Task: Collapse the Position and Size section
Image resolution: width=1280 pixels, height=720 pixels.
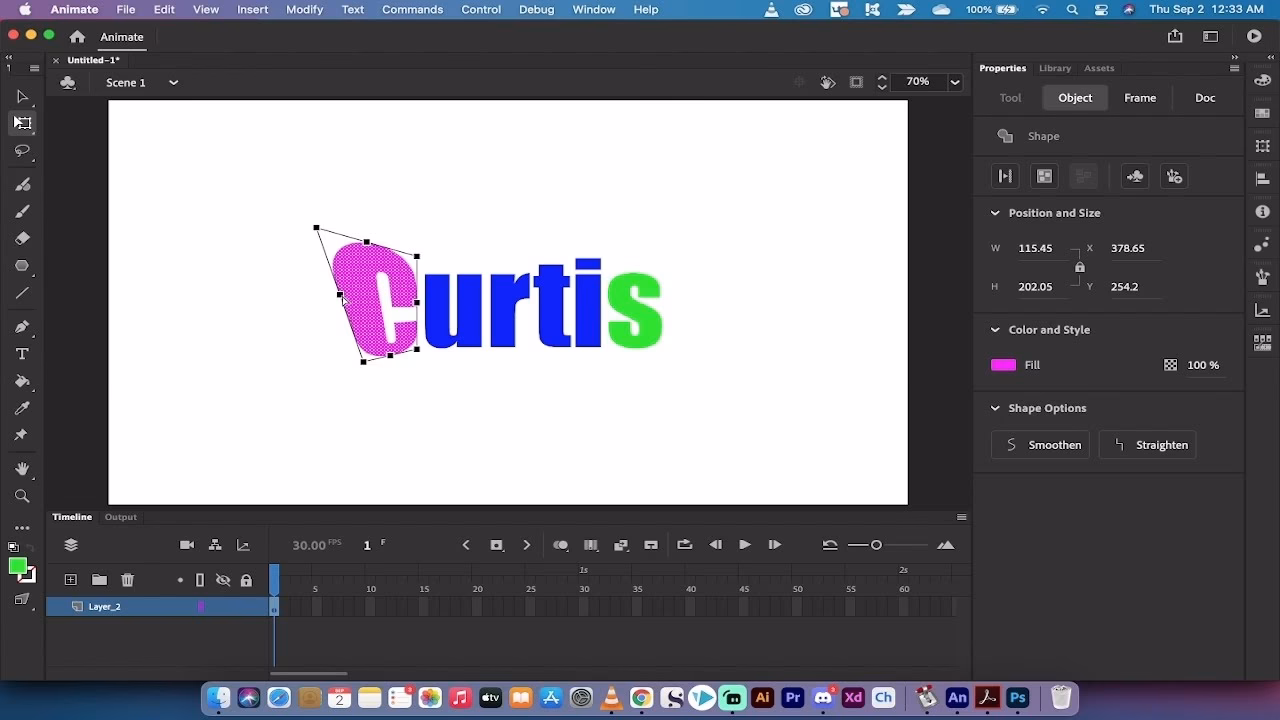Action: point(995,213)
